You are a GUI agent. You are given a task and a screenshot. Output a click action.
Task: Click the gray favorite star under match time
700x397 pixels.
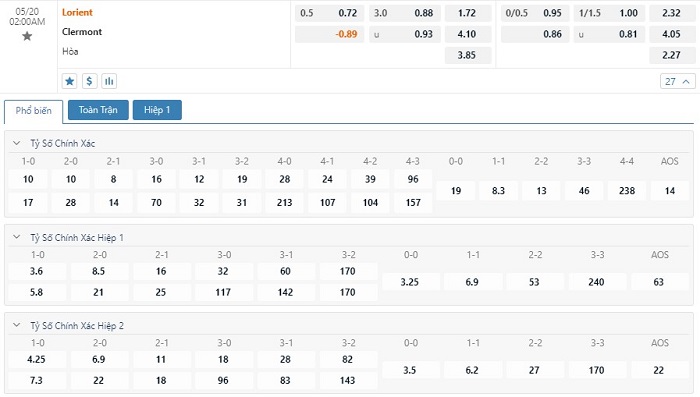coord(27,36)
